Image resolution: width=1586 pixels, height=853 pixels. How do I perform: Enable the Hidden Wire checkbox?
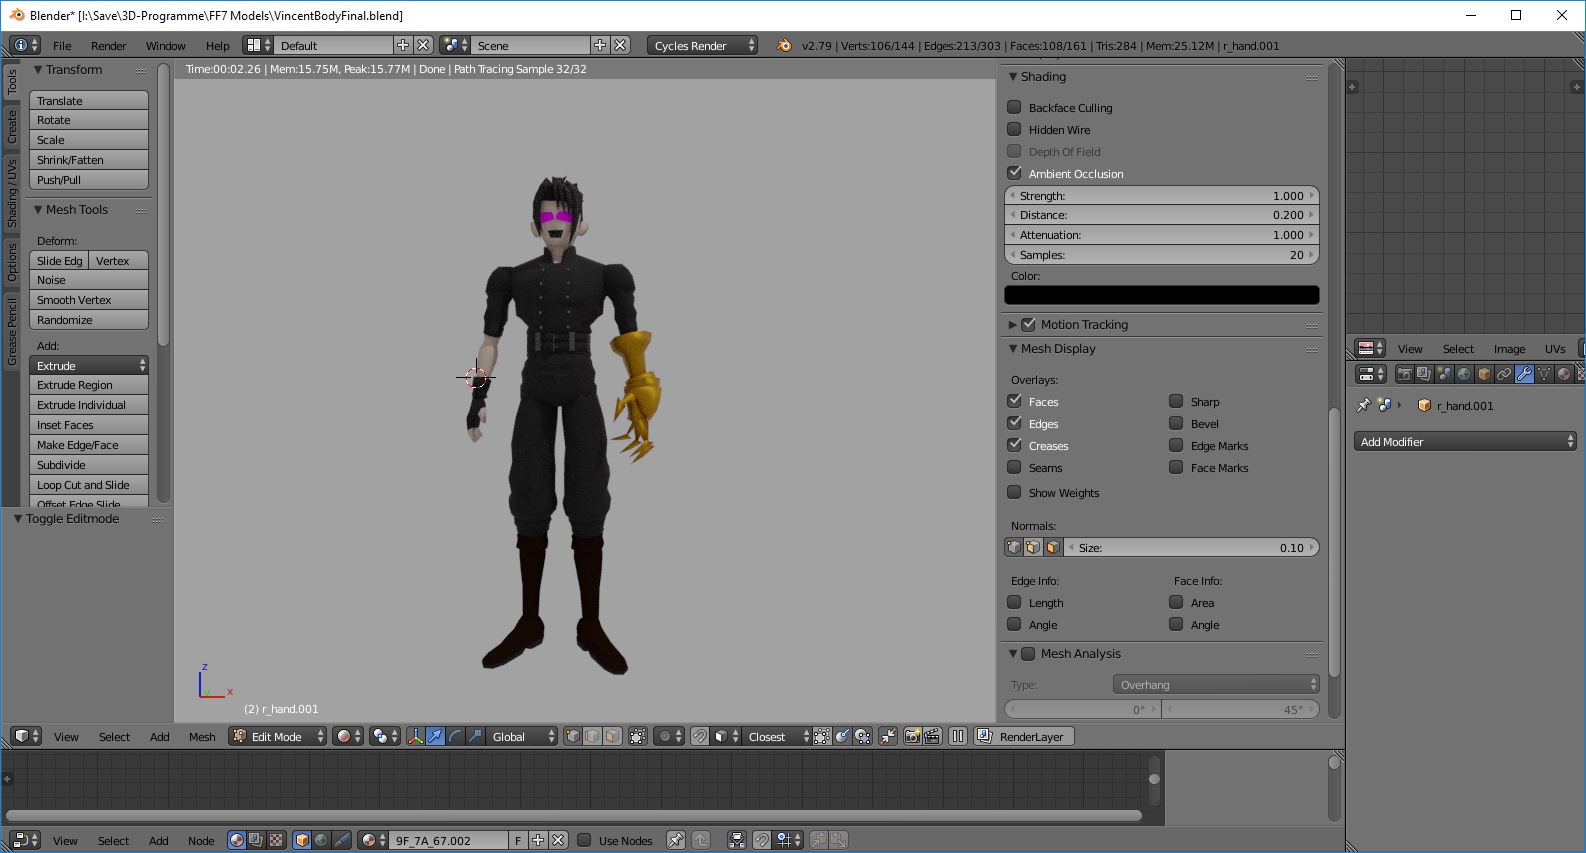click(1014, 129)
